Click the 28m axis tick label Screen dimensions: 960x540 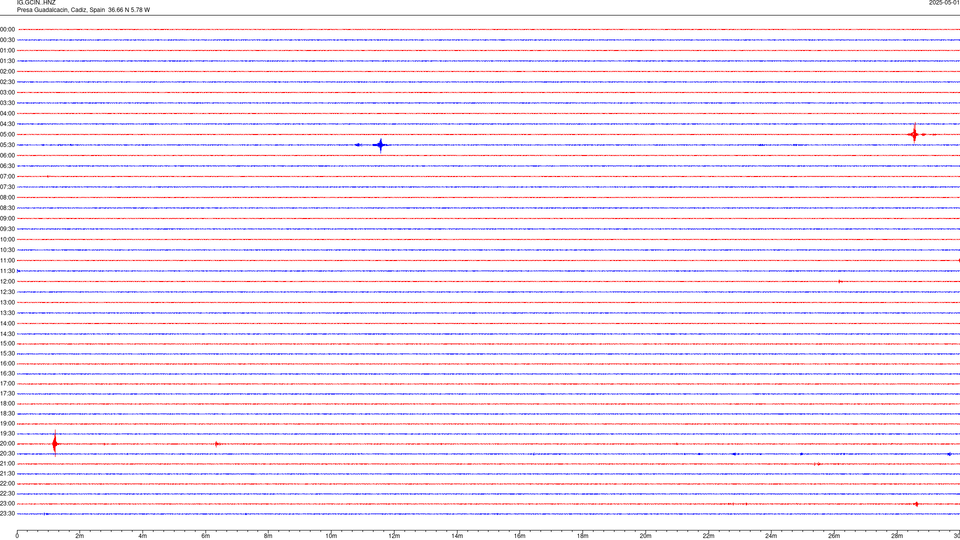click(x=897, y=536)
